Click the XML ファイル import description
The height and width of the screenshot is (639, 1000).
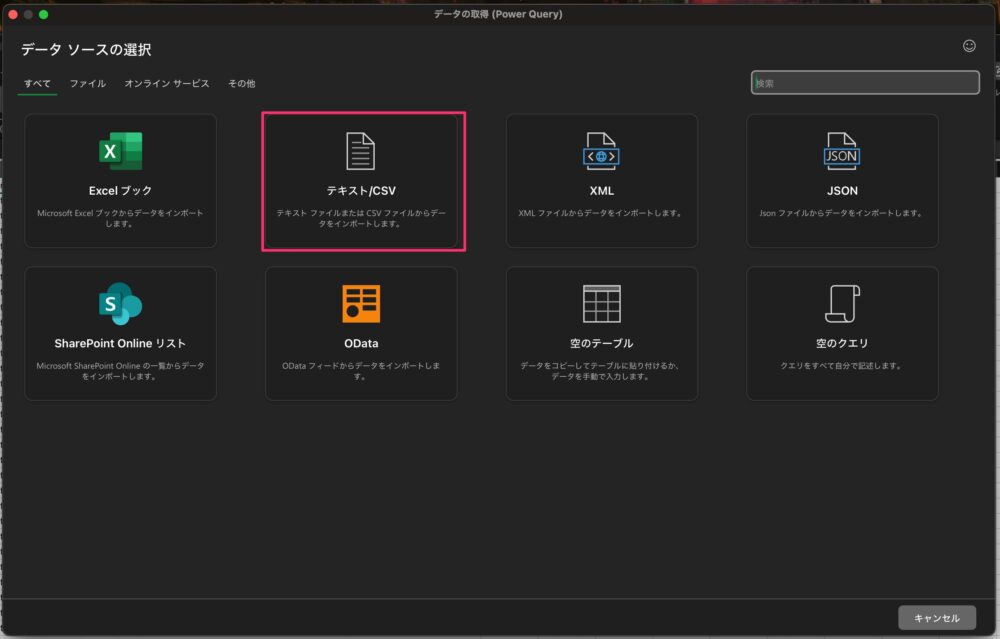[x=601, y=213]
